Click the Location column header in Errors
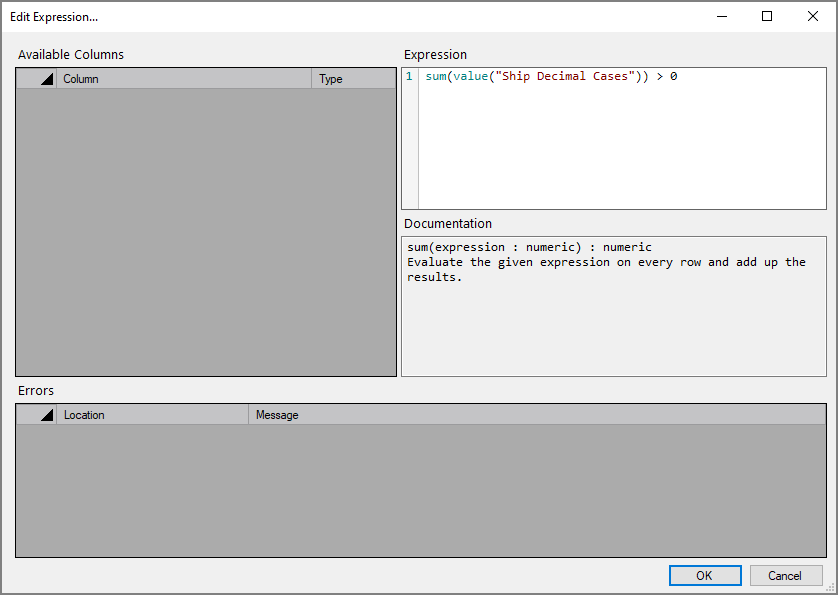 (84, 414)
